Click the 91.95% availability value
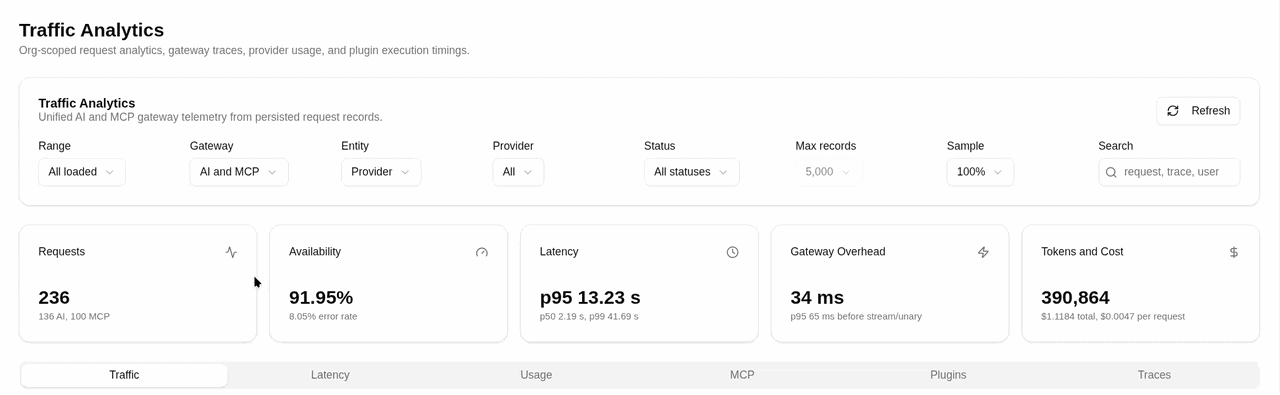 click(321, 298)
